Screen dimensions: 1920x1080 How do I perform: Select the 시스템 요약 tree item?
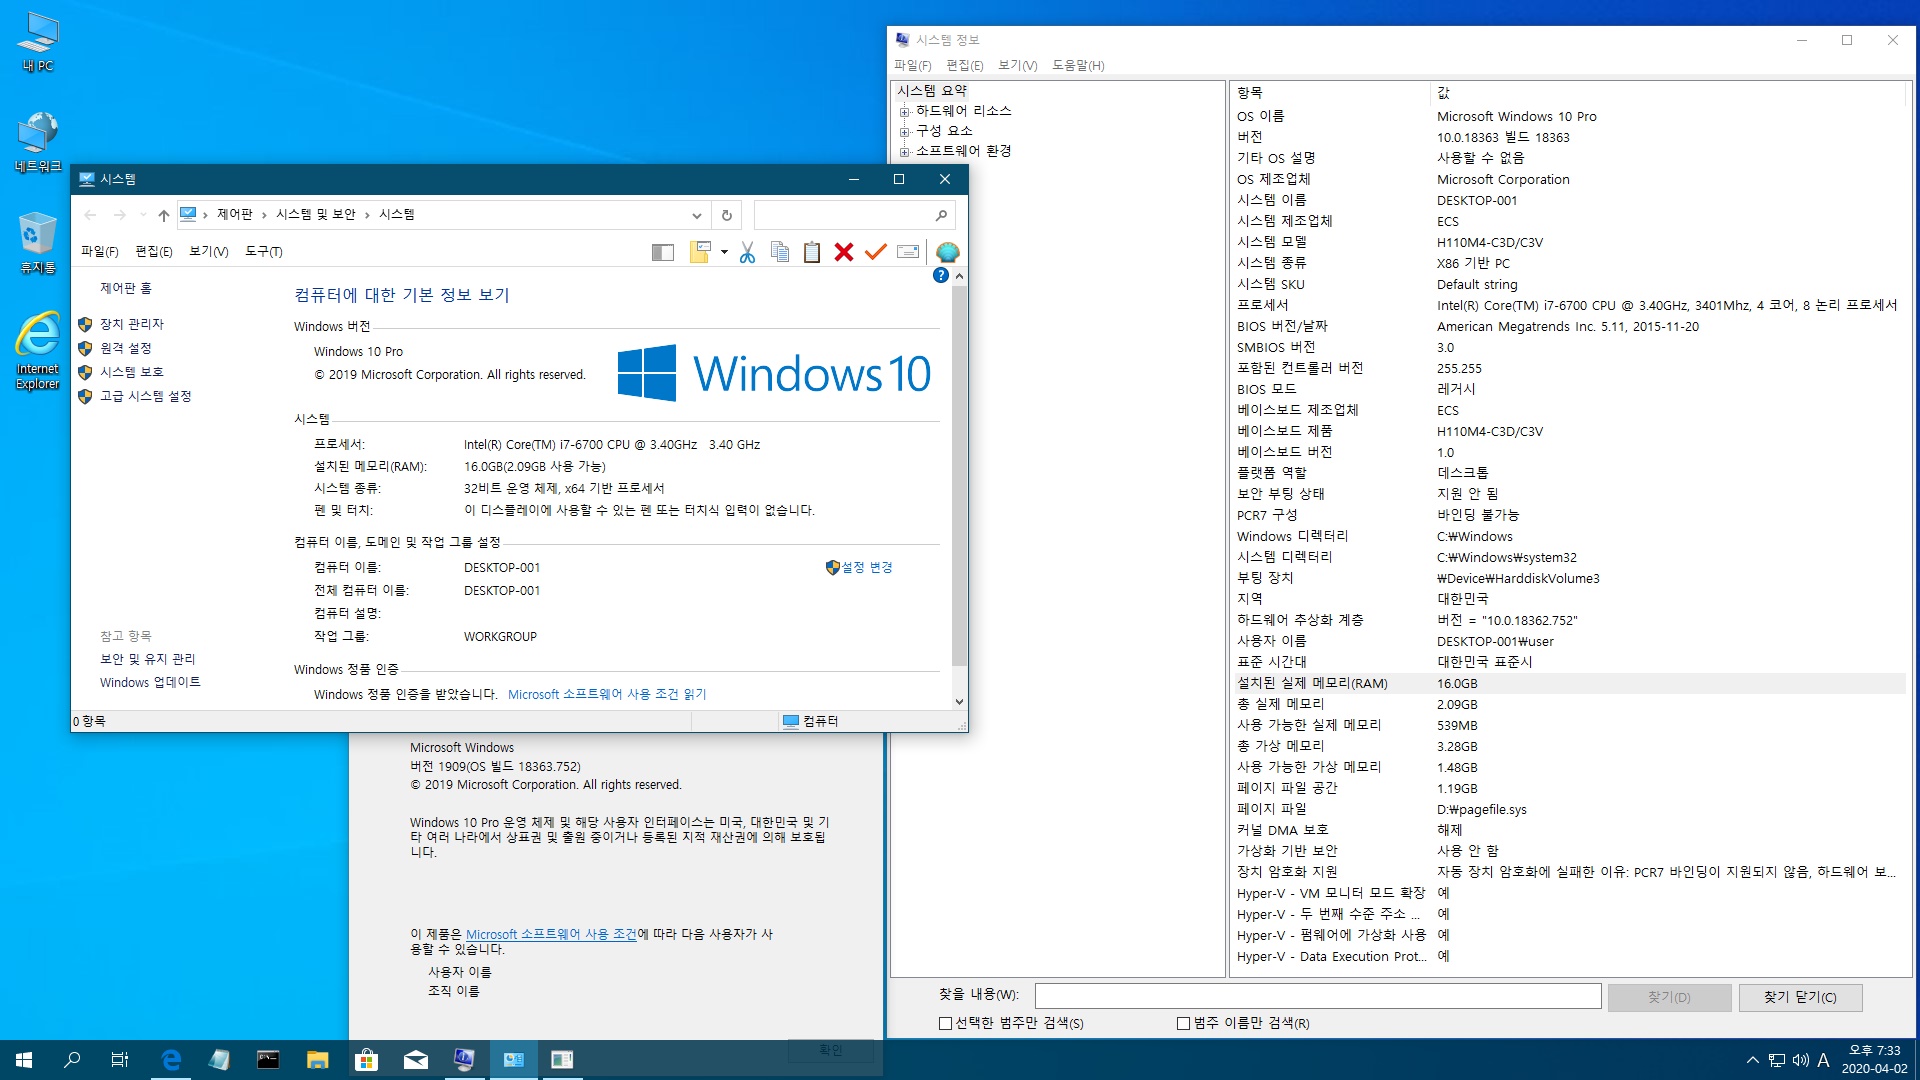pyautogui.click(x=932, y=90)
